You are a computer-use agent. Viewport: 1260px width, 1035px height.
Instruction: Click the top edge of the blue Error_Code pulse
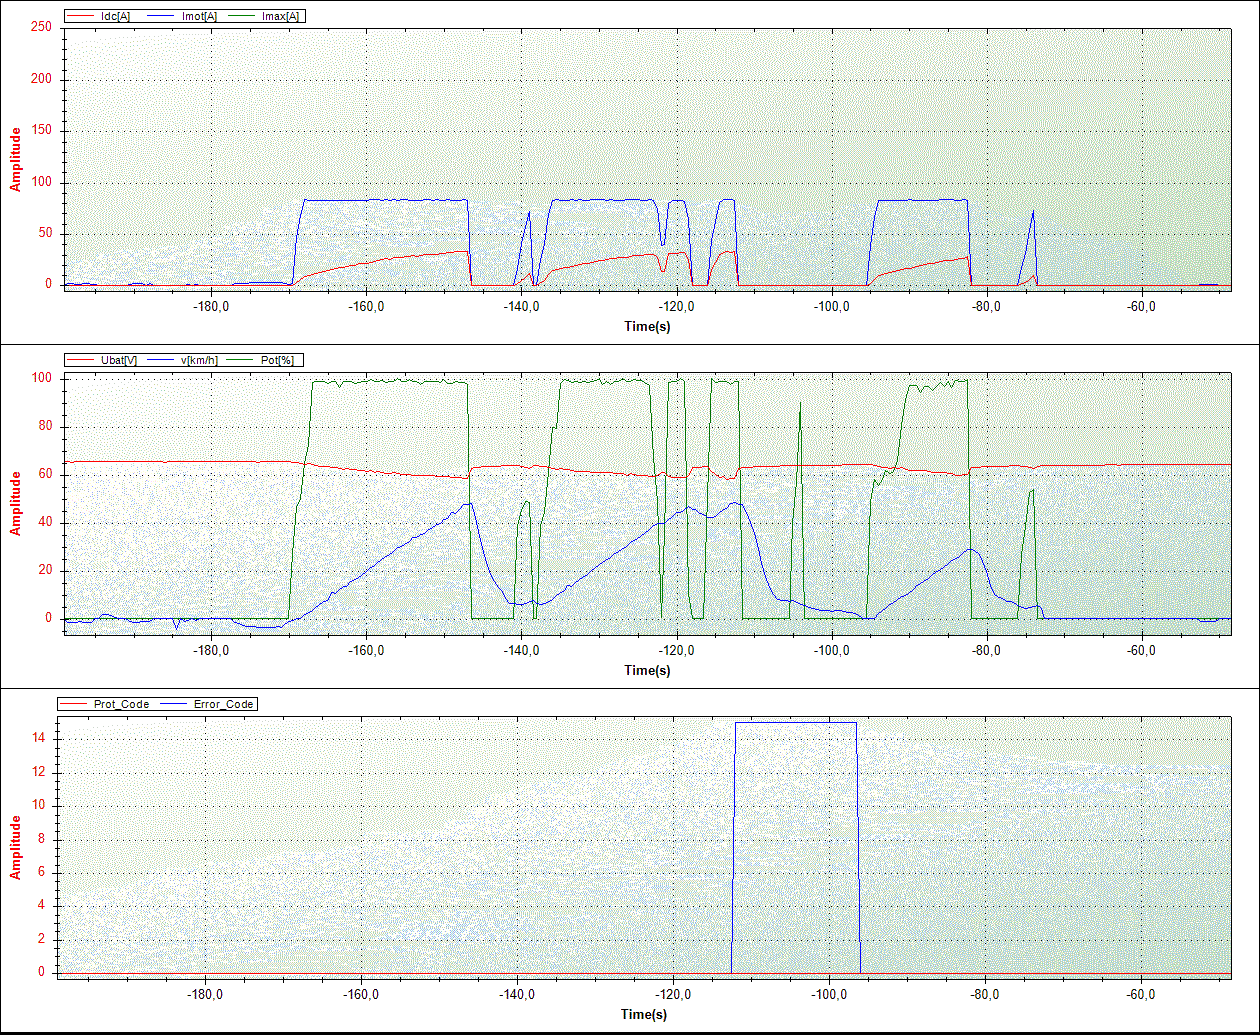click(796, 722)
